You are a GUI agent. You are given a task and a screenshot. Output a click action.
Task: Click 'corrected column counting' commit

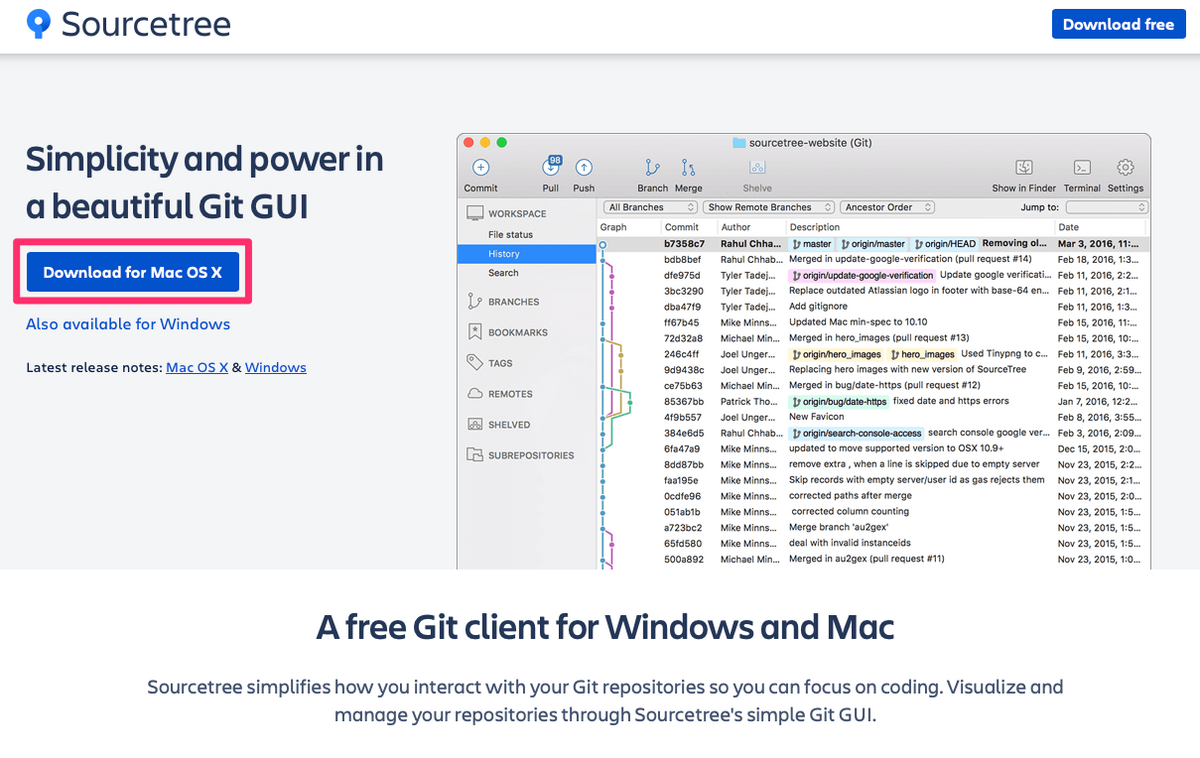pyautogui.click(x=850, y=511)
